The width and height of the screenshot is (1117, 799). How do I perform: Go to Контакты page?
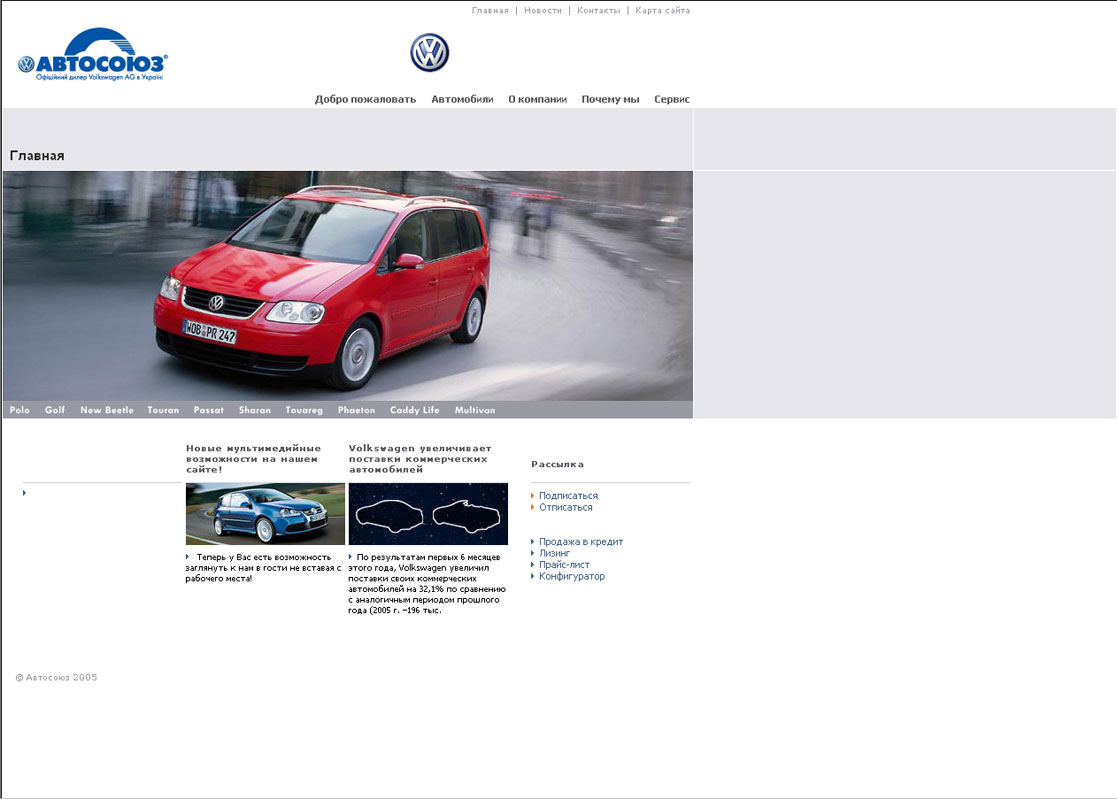[x=598, y=11]
